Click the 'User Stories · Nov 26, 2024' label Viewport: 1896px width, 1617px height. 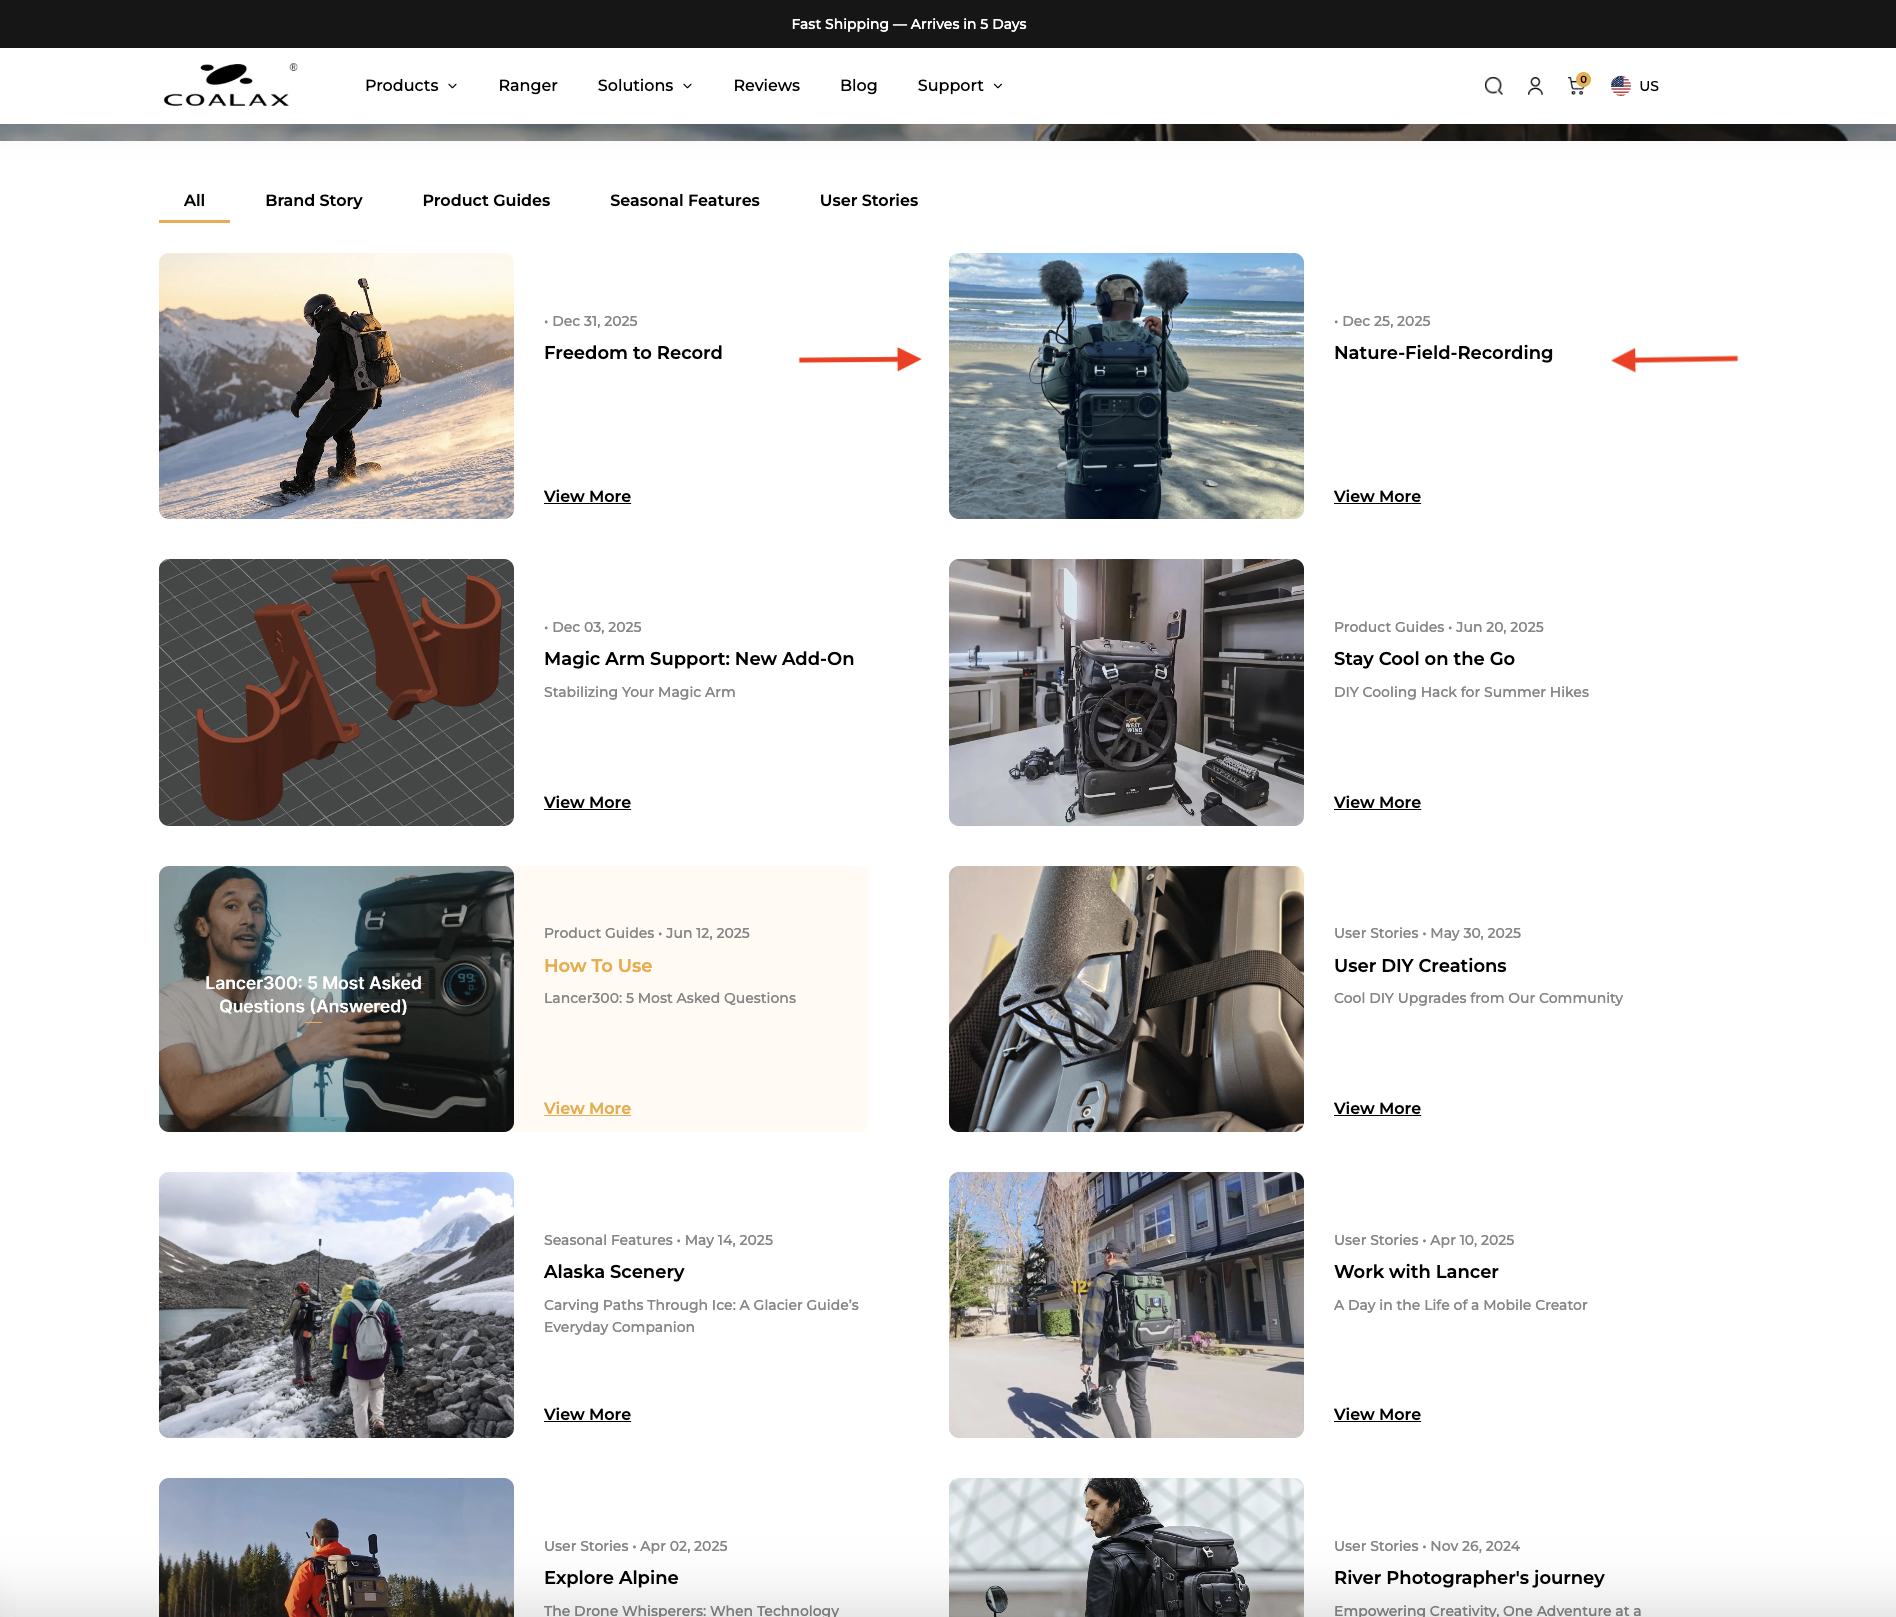[1427, 1546]
